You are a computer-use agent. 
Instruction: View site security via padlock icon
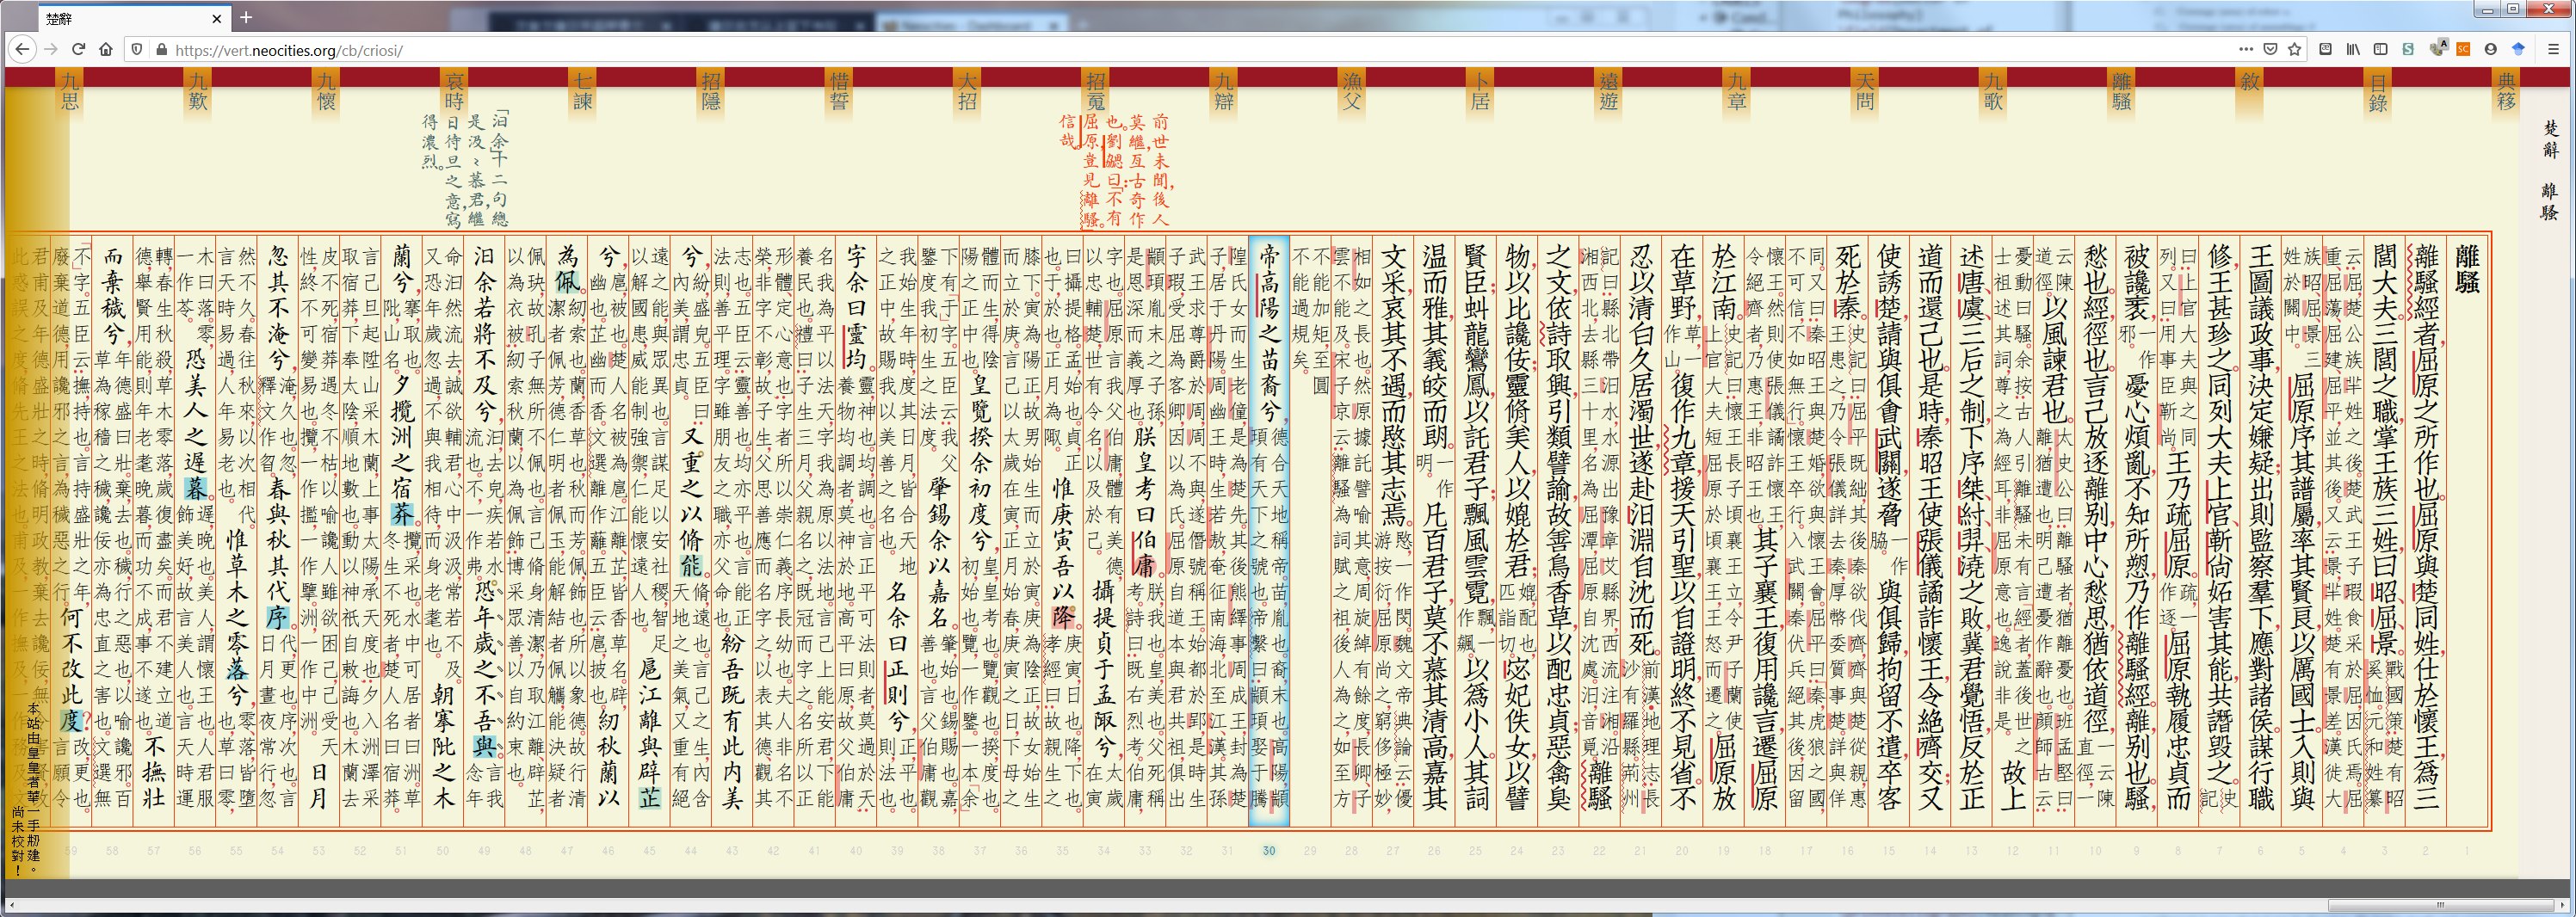[x=161, y=49]
